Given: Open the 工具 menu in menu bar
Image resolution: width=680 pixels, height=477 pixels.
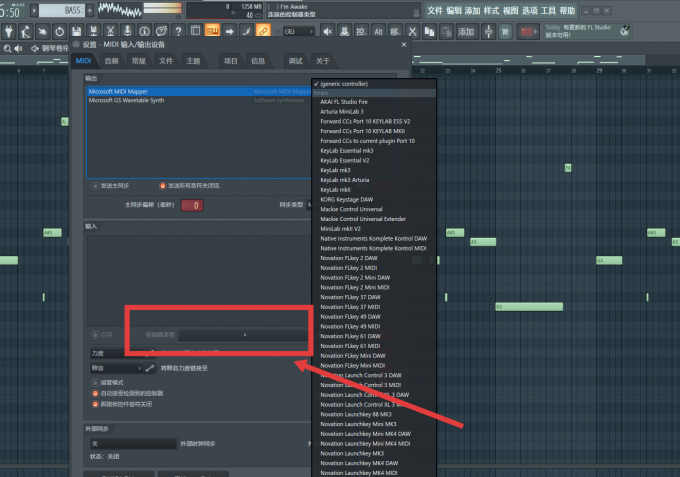Looking at the screenshot, I should (548, 10).
